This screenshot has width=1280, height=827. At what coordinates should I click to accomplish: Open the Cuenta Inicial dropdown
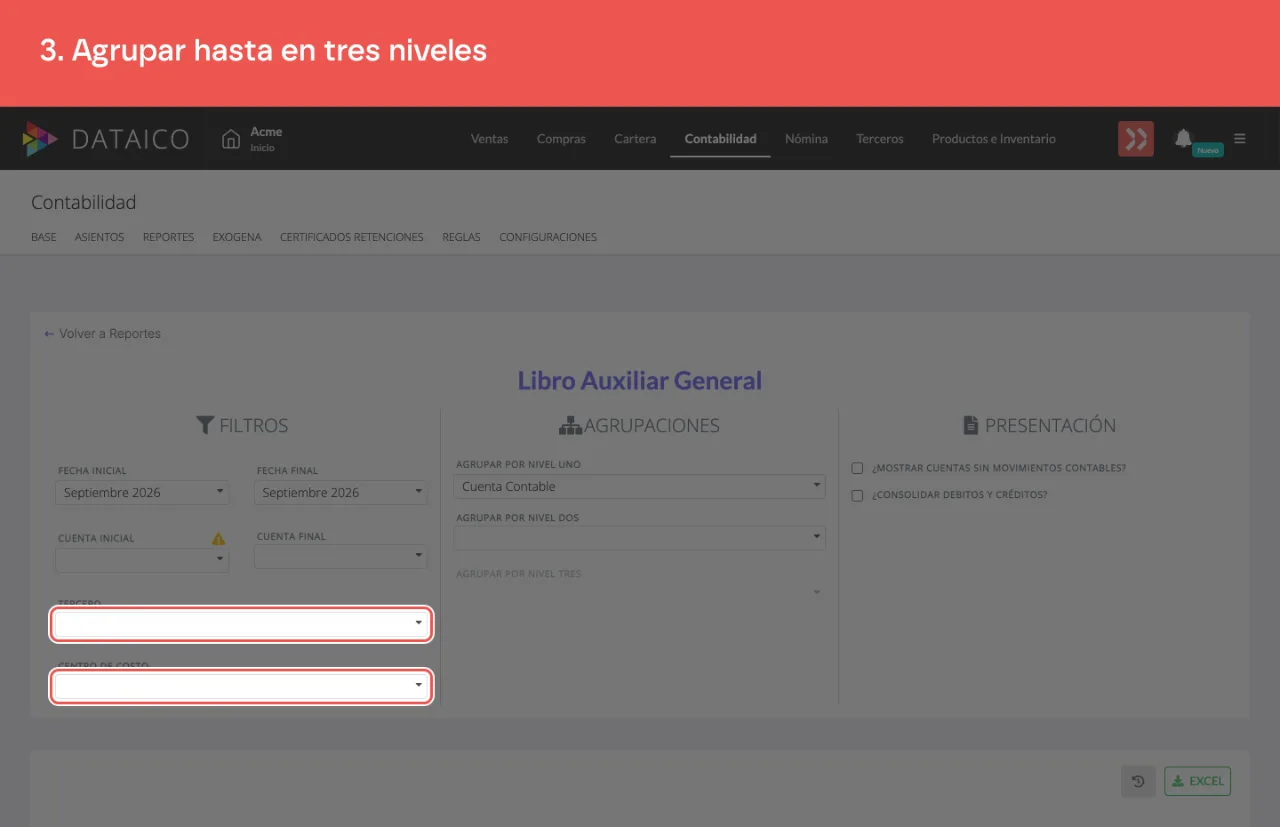tap(142, 560)
